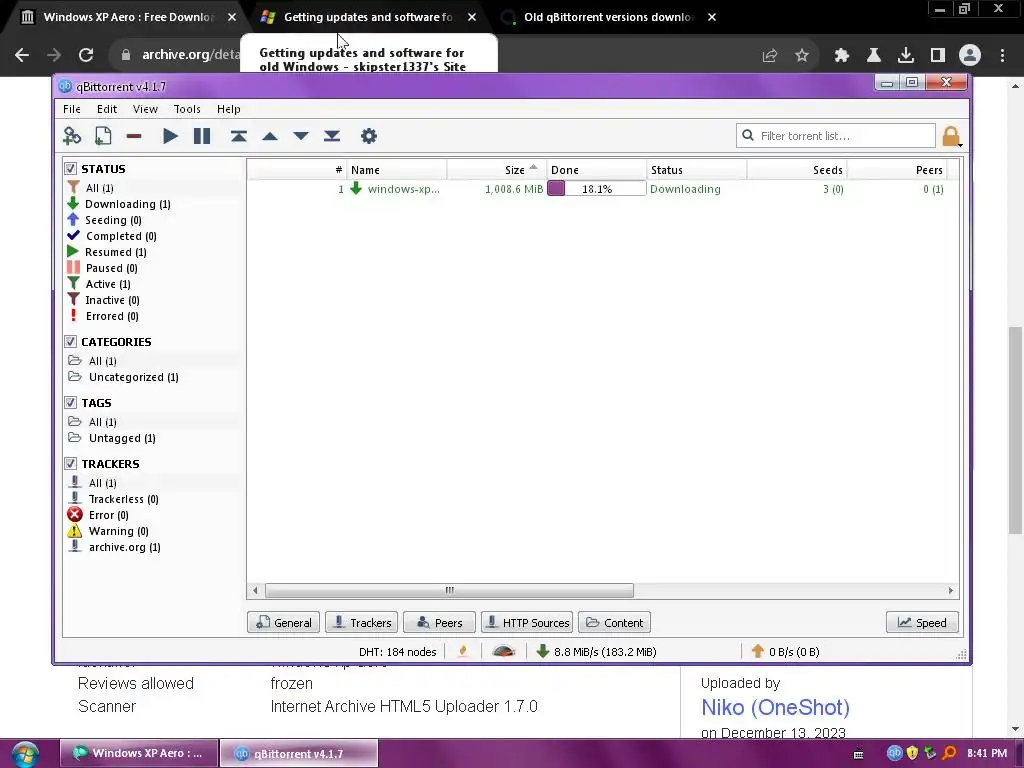Move torrent up in queue
The height and width of the screenshot is (768, 1024).
pyautogui.click(x=270, y=136)
